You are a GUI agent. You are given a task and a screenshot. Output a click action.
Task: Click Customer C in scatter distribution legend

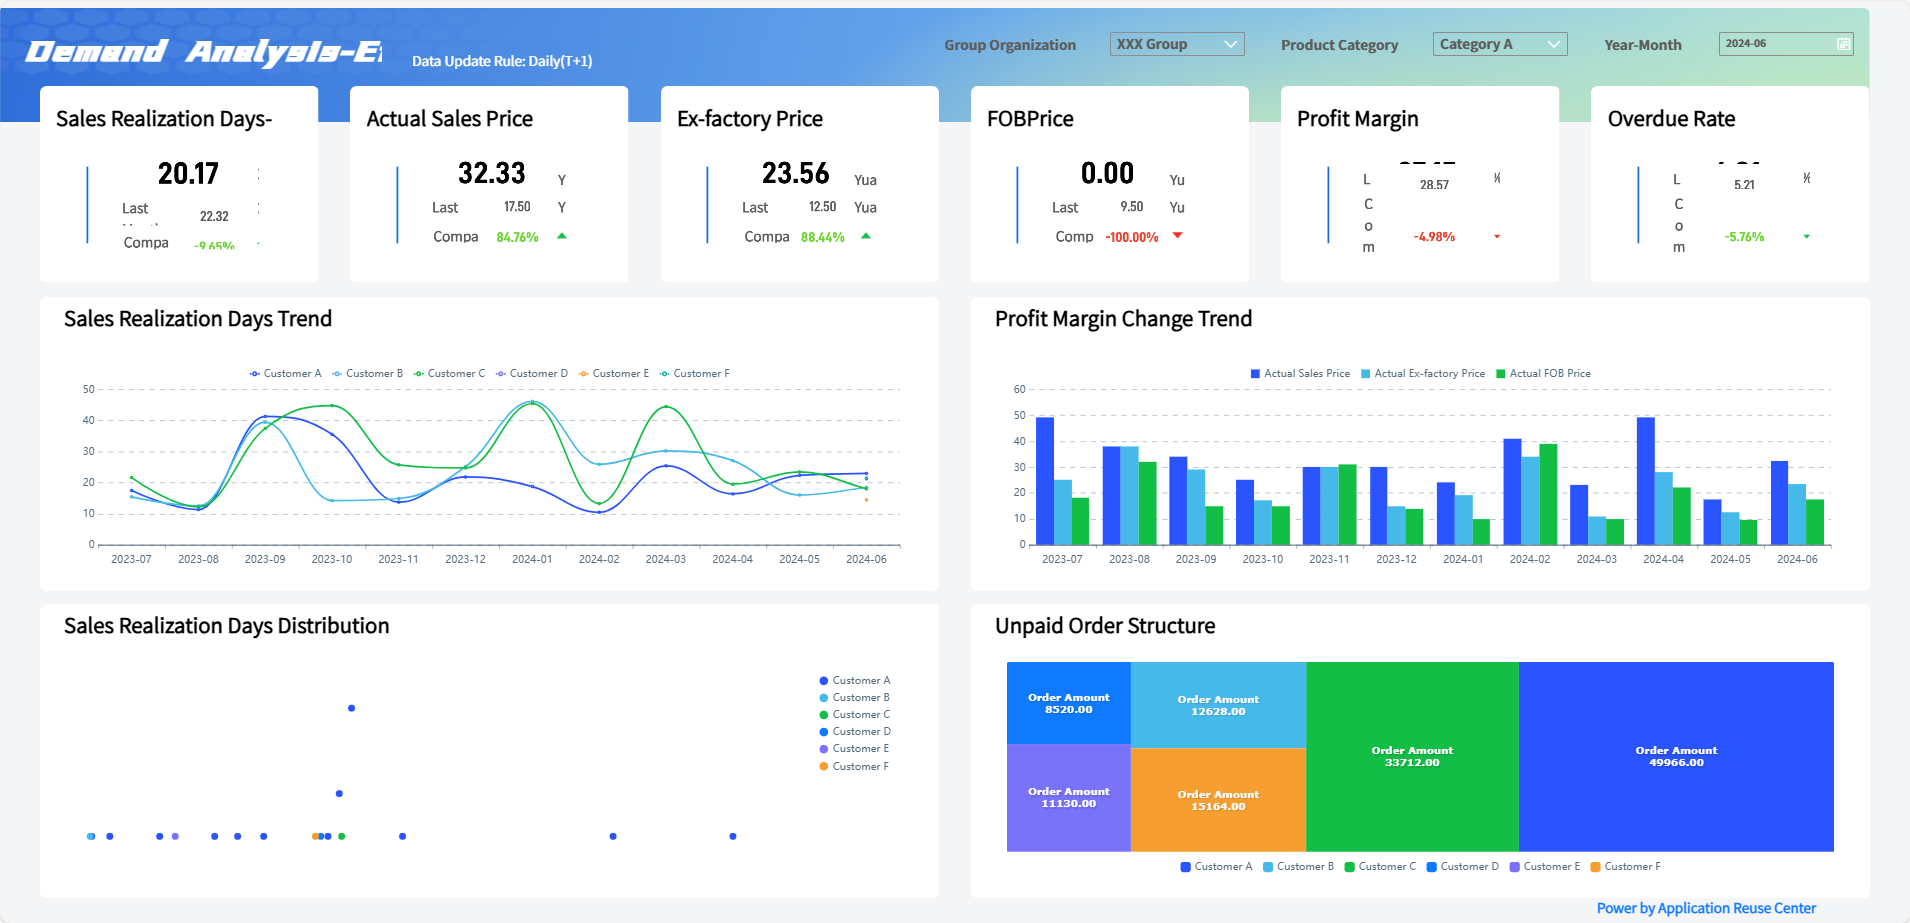point(854,715)
